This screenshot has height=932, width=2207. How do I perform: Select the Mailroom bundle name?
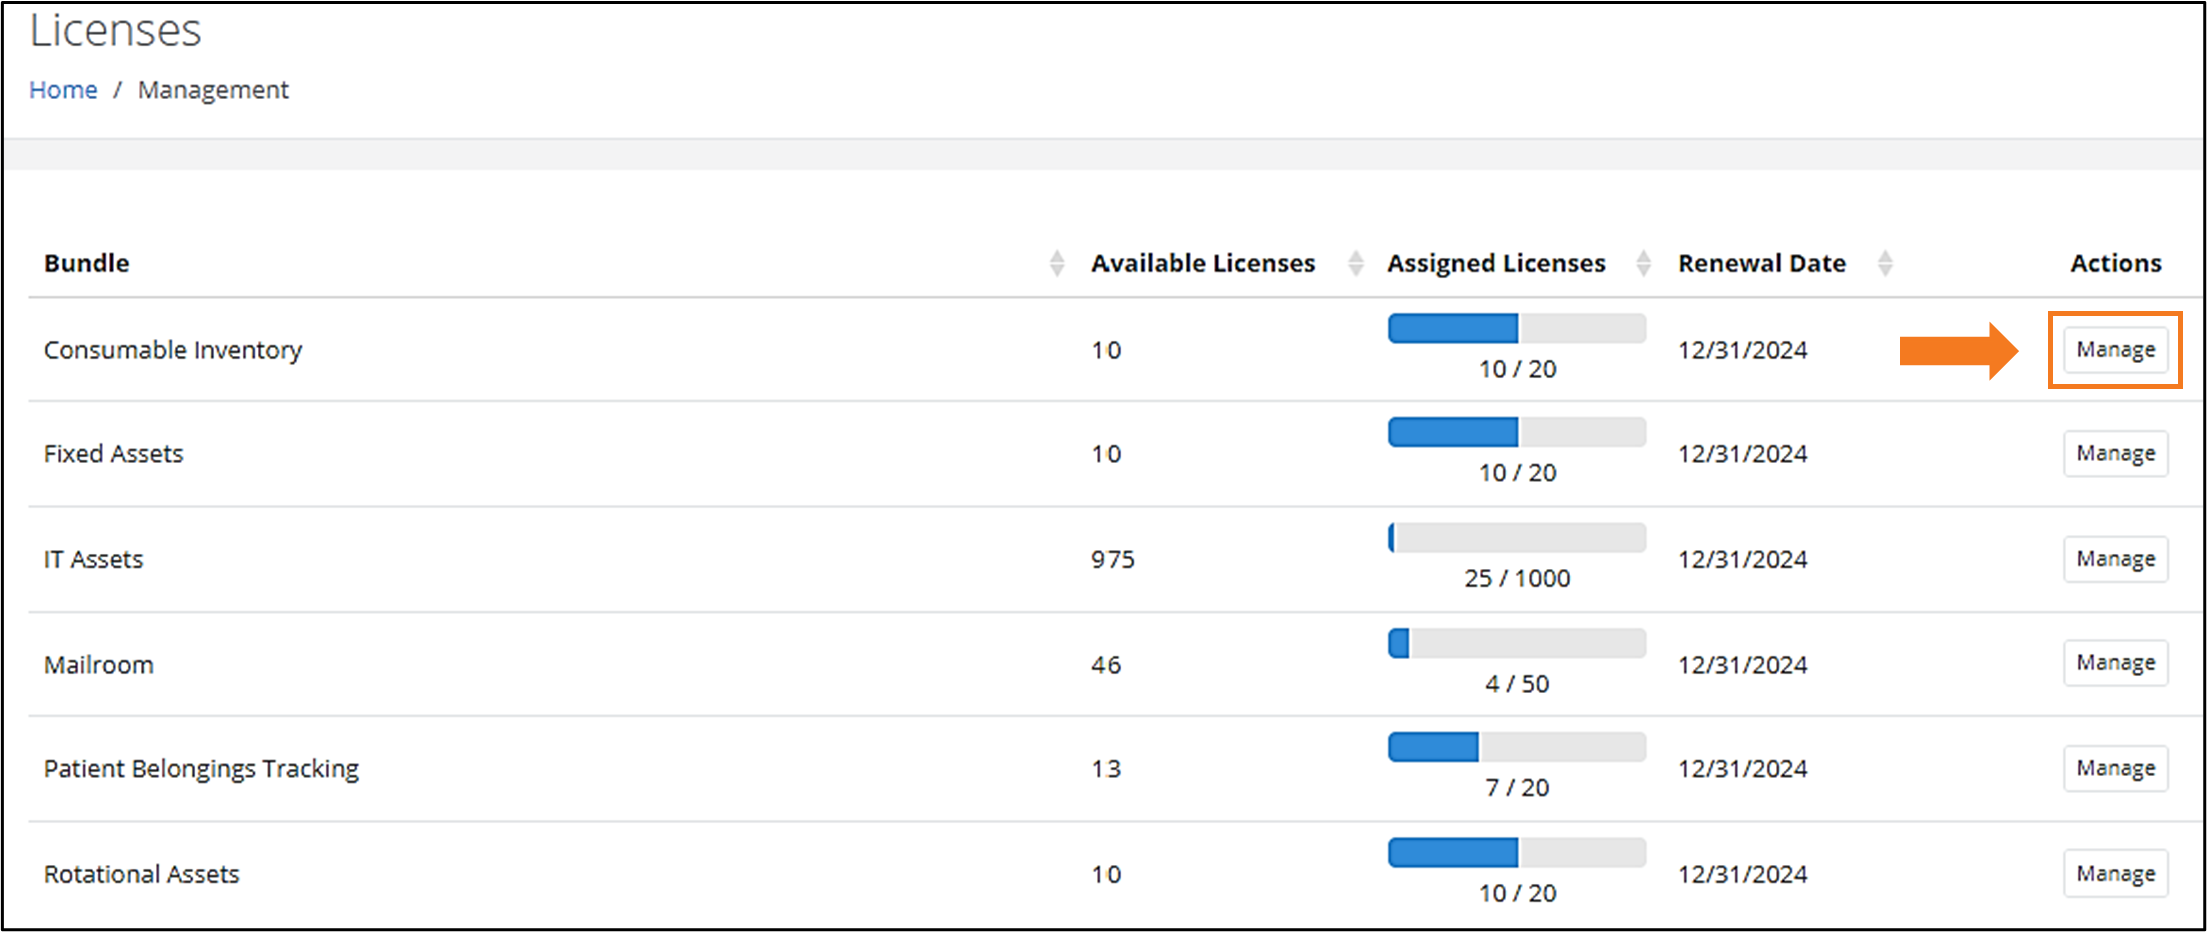click(99, 665)
